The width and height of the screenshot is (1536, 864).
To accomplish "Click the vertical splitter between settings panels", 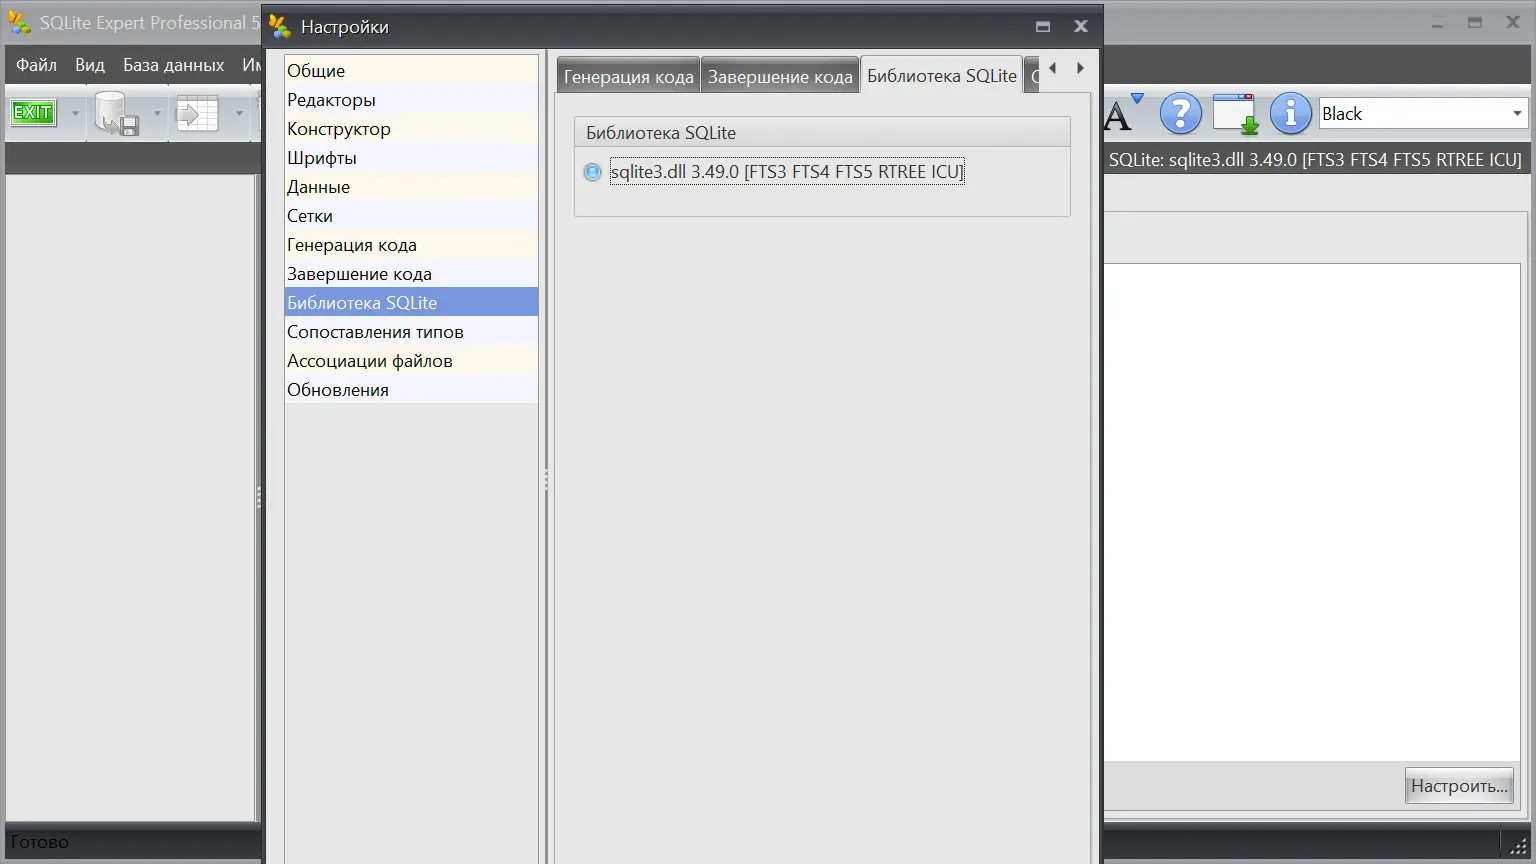I will 546,481.
